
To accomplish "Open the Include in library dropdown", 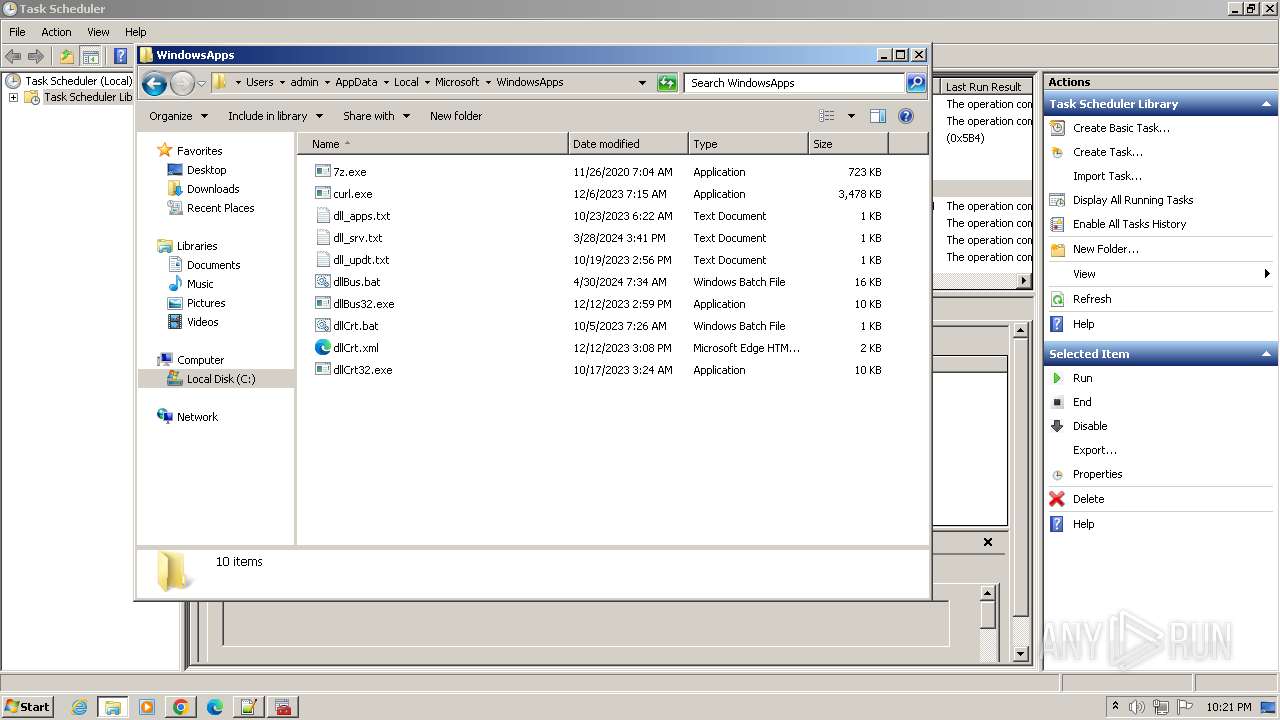I will pyautogui.click(x=275, y=116).
